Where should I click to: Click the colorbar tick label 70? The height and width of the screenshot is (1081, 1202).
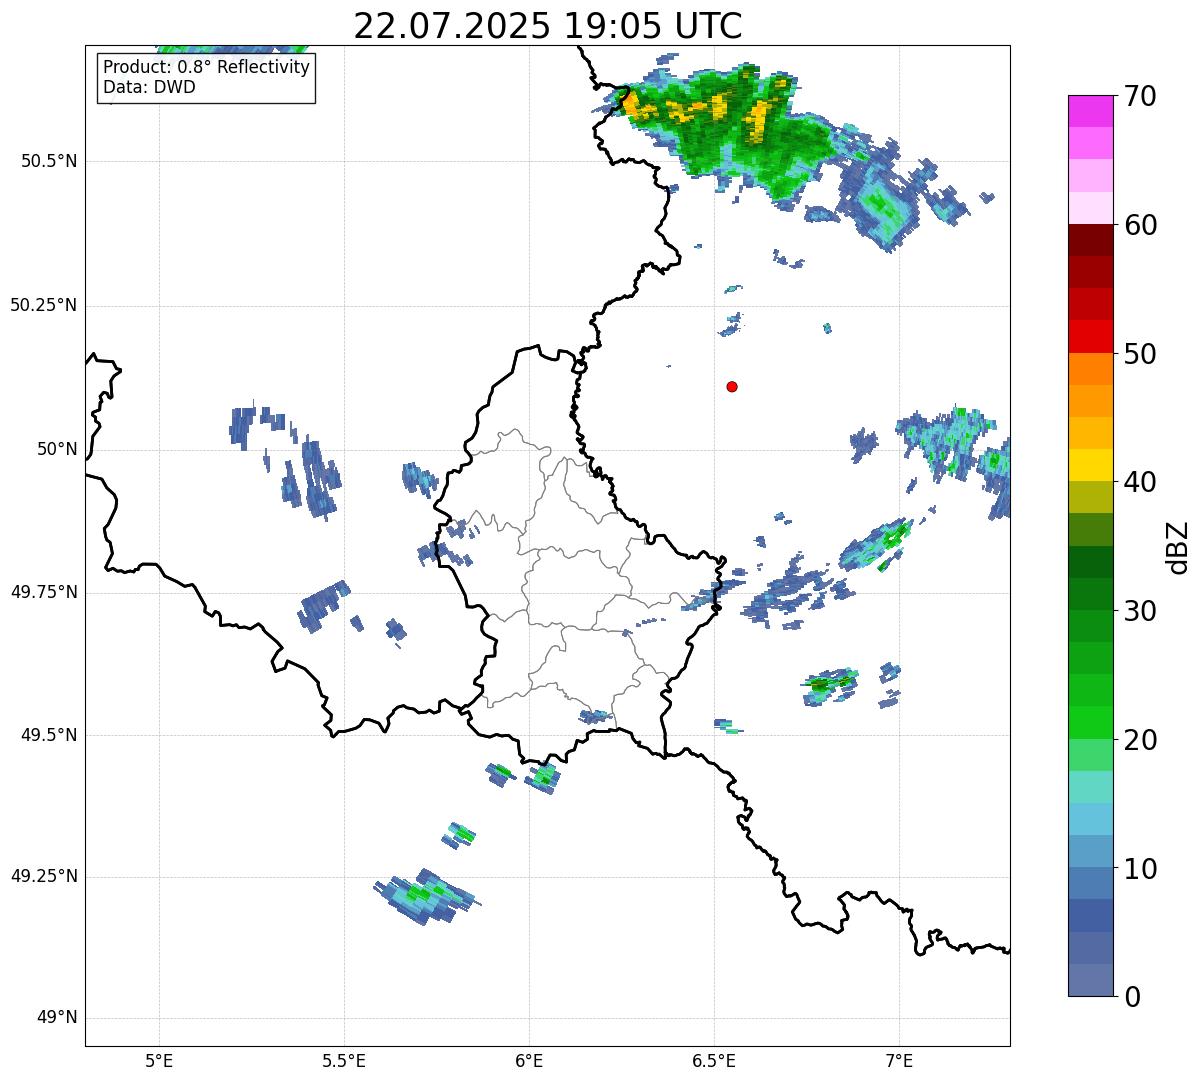pos(1140,96)
